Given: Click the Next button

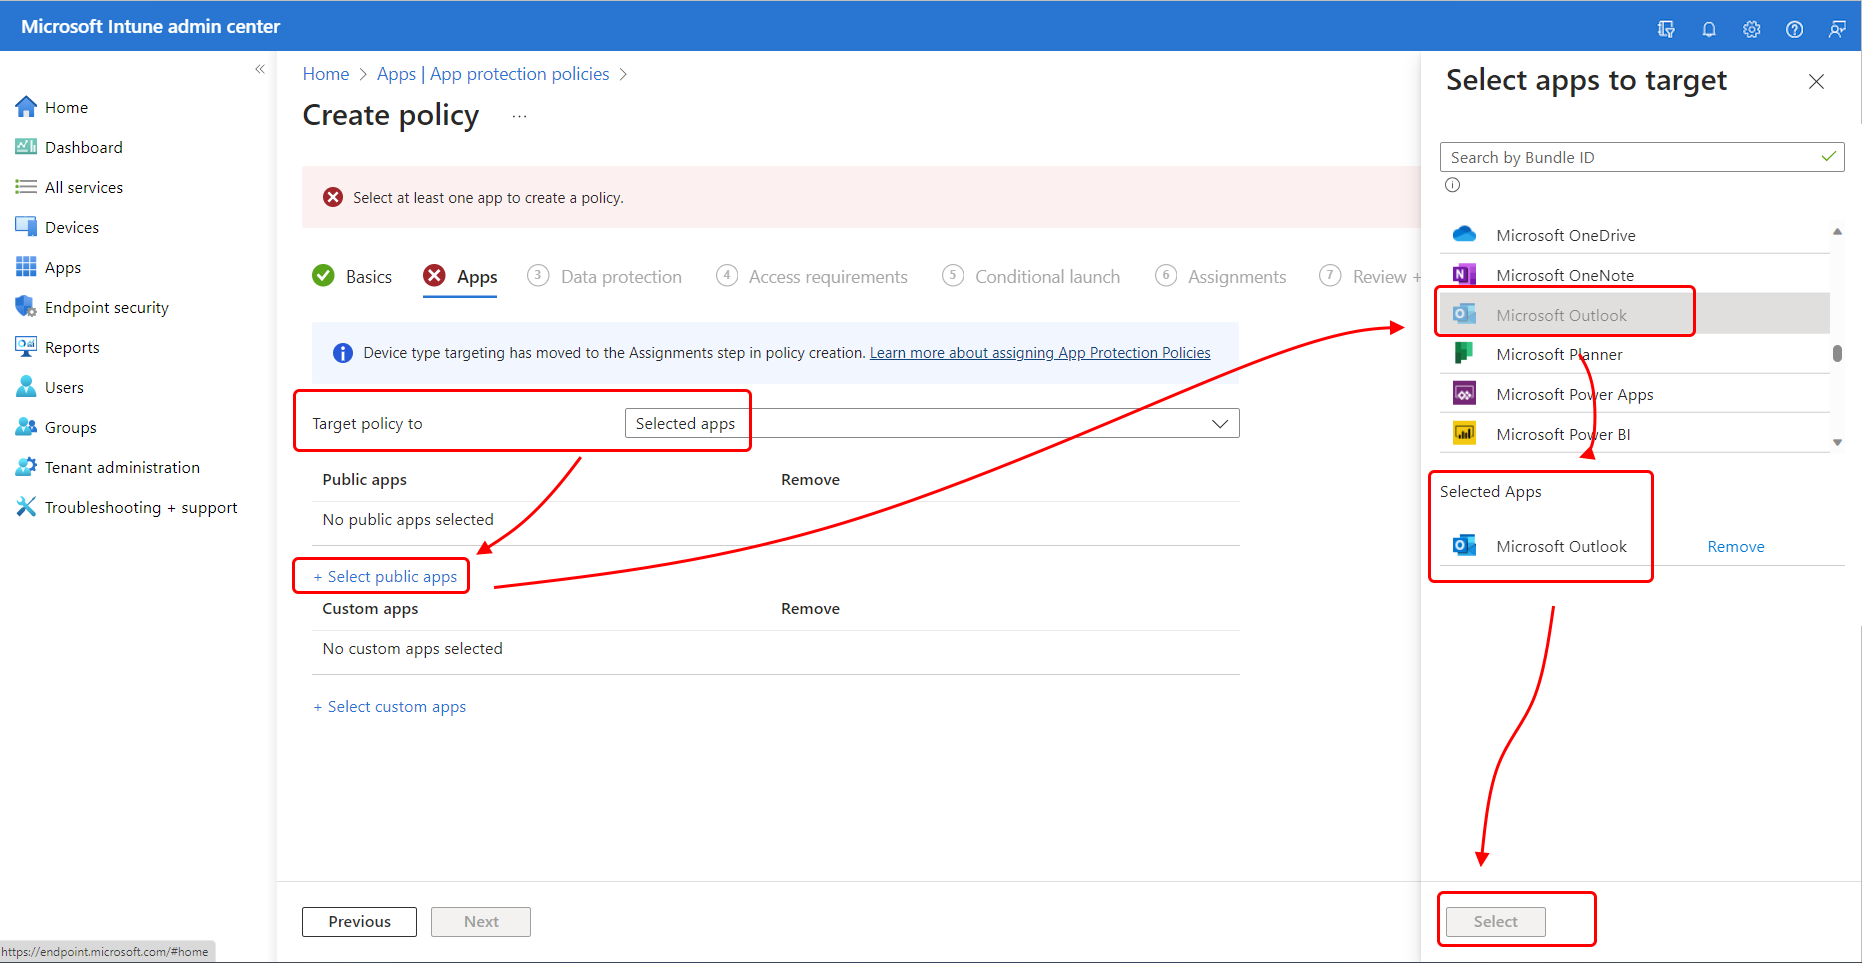Looking at the screenshot, I should 481,922.
